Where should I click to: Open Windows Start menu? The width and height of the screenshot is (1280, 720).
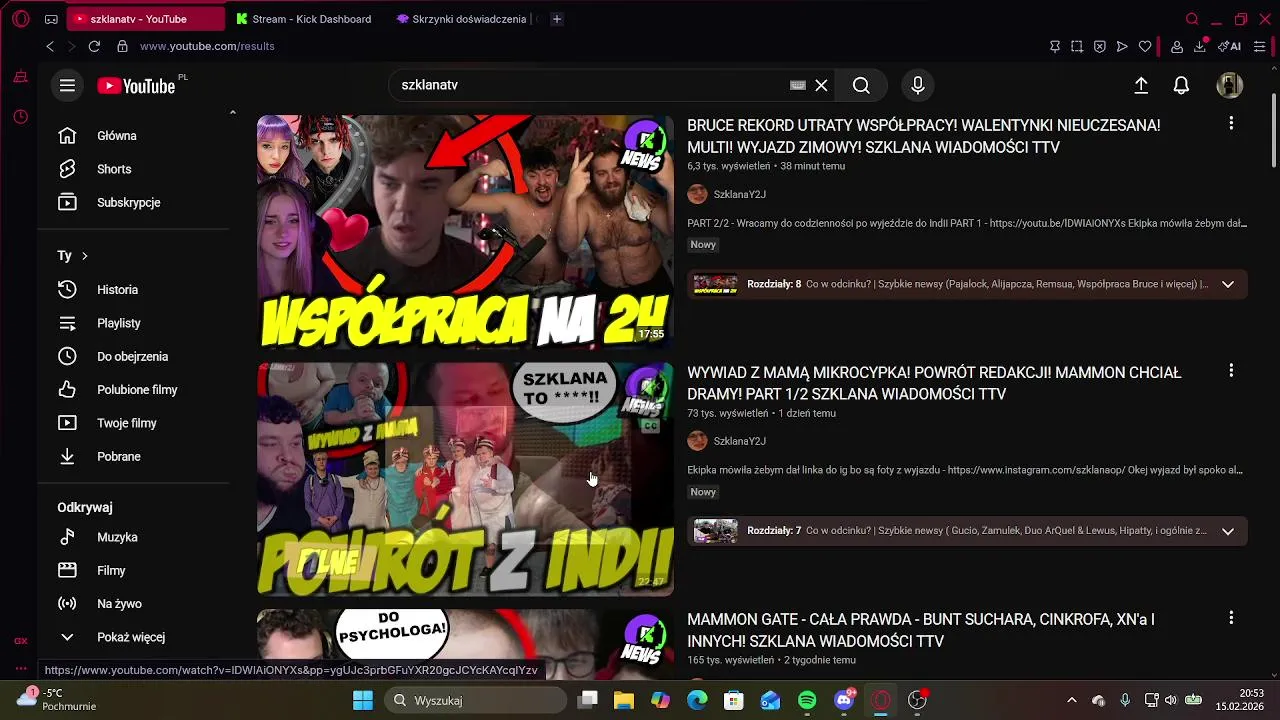point(362,700)
